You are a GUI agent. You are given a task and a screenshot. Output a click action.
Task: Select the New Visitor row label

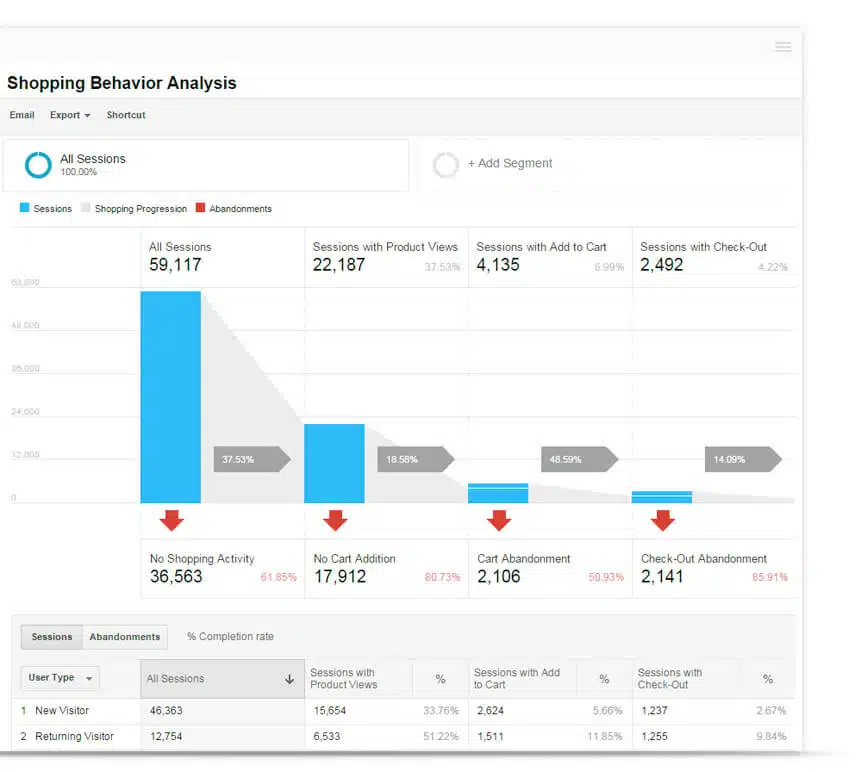pos(62,711)
